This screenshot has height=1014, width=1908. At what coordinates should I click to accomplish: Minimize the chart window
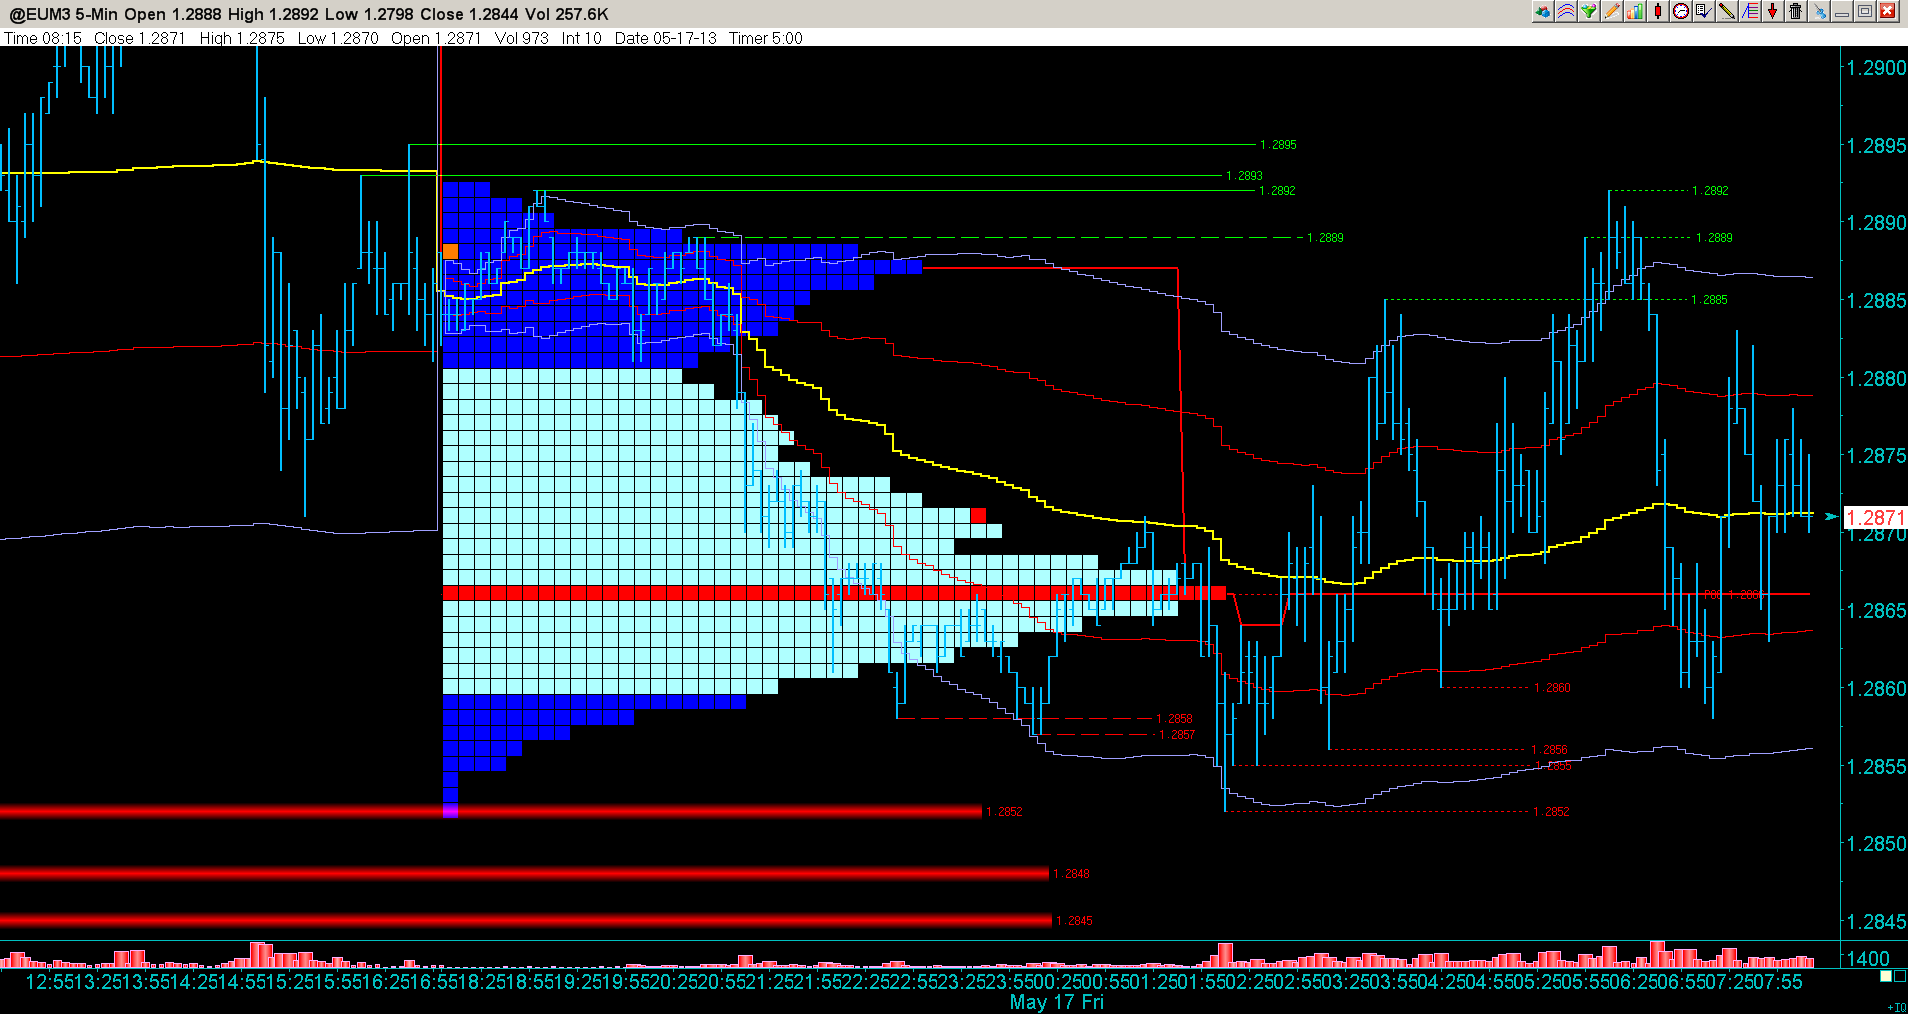1842,11
